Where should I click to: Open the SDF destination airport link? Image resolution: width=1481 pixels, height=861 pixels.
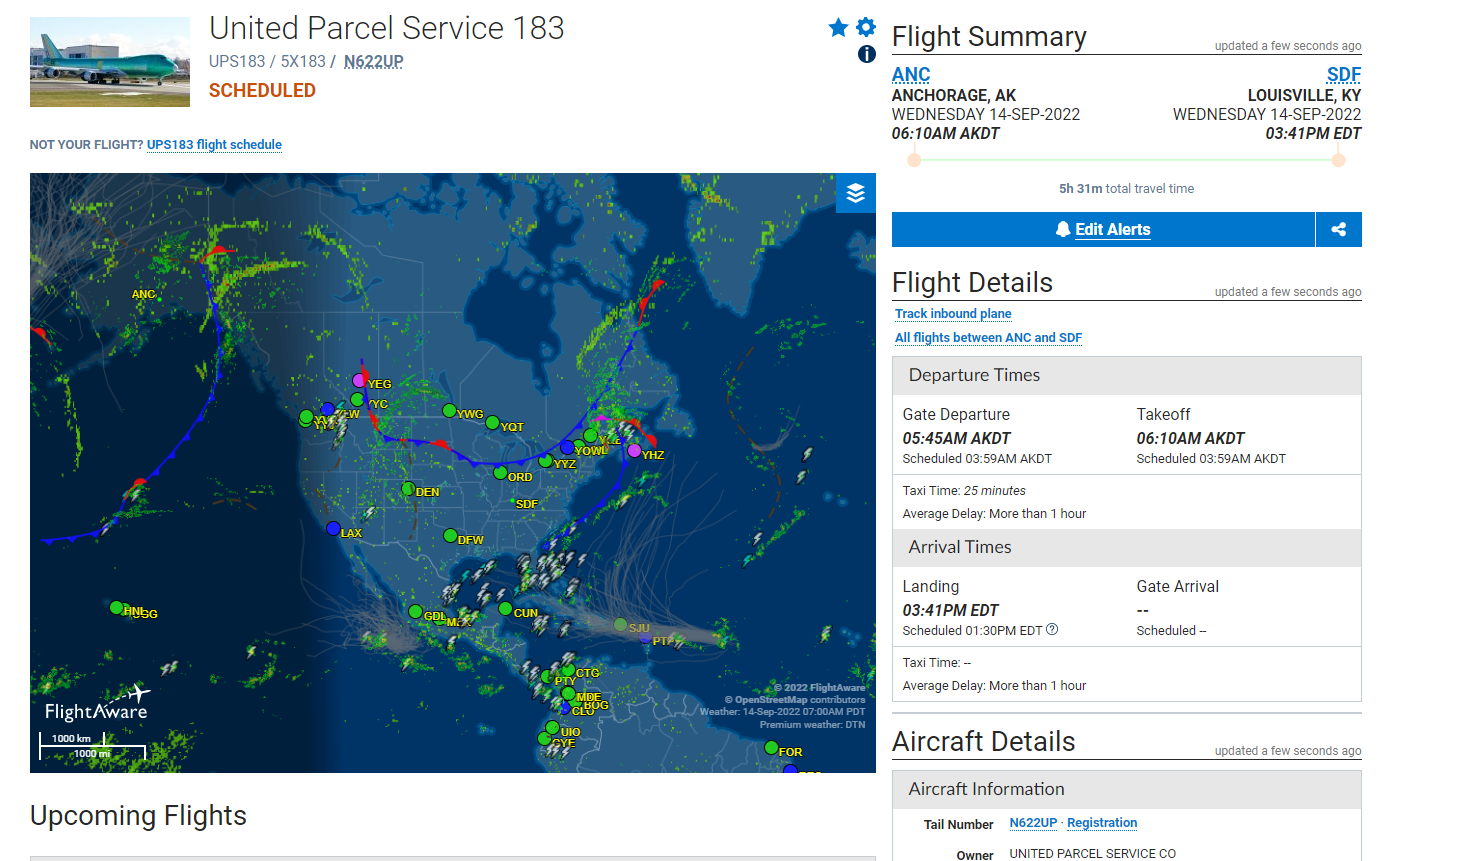1343,75
